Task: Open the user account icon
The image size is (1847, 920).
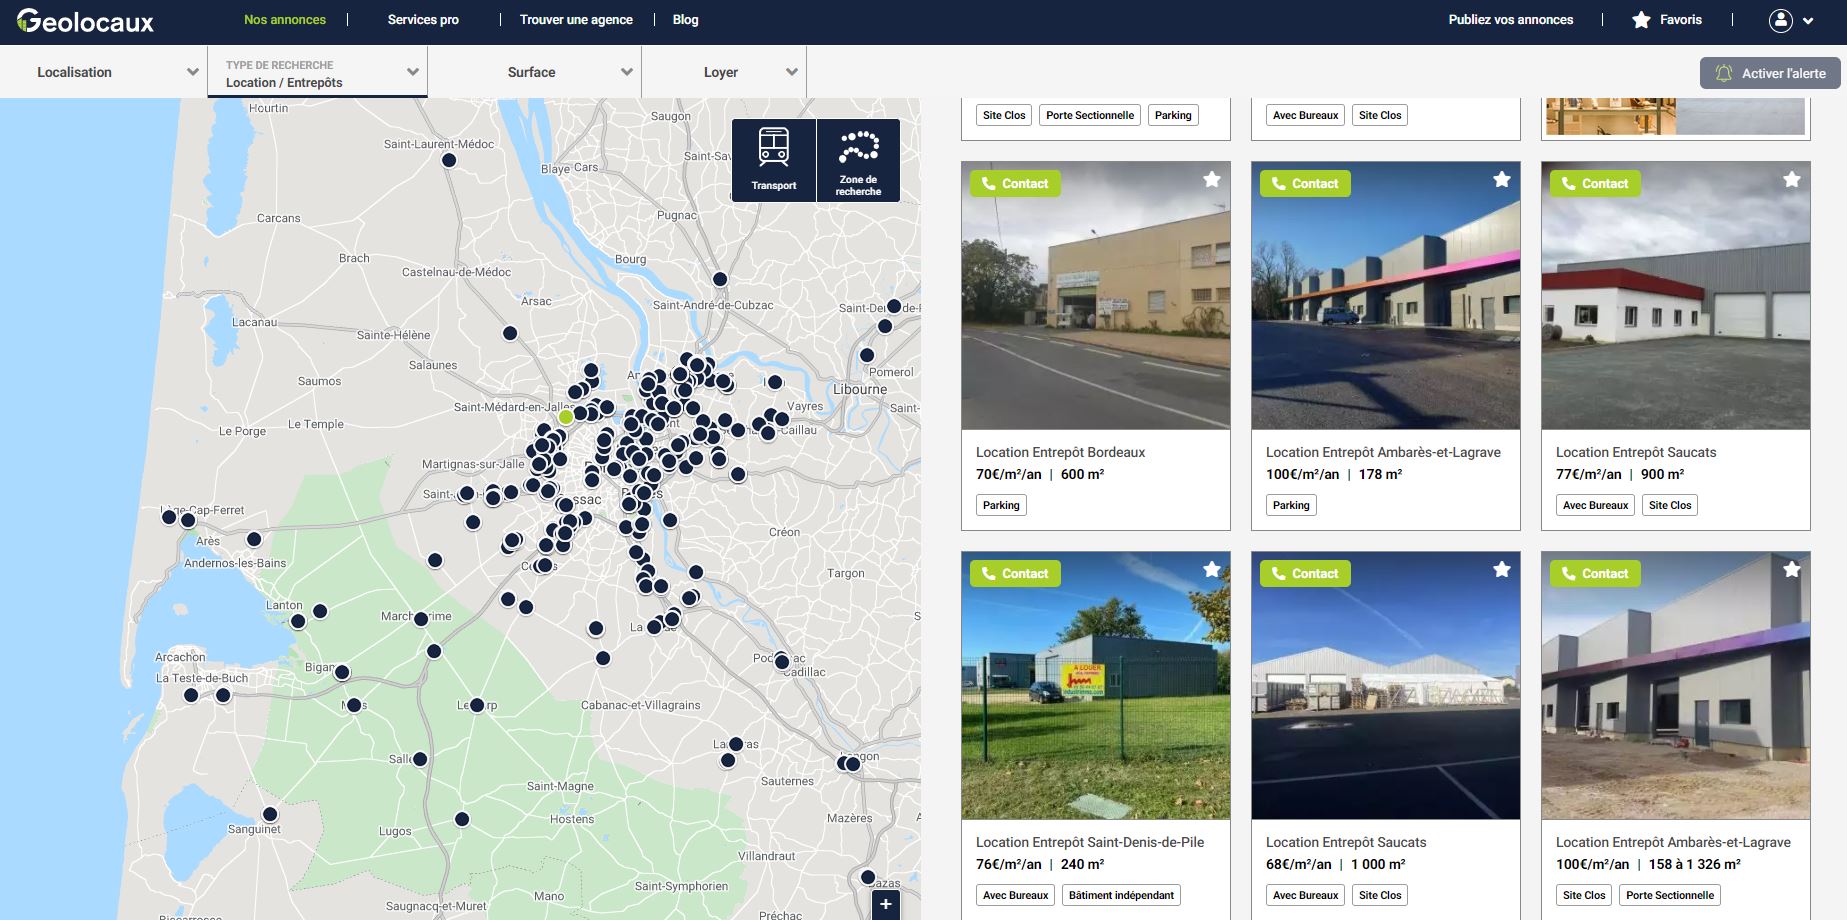Action: click(x=1780, y=20)
